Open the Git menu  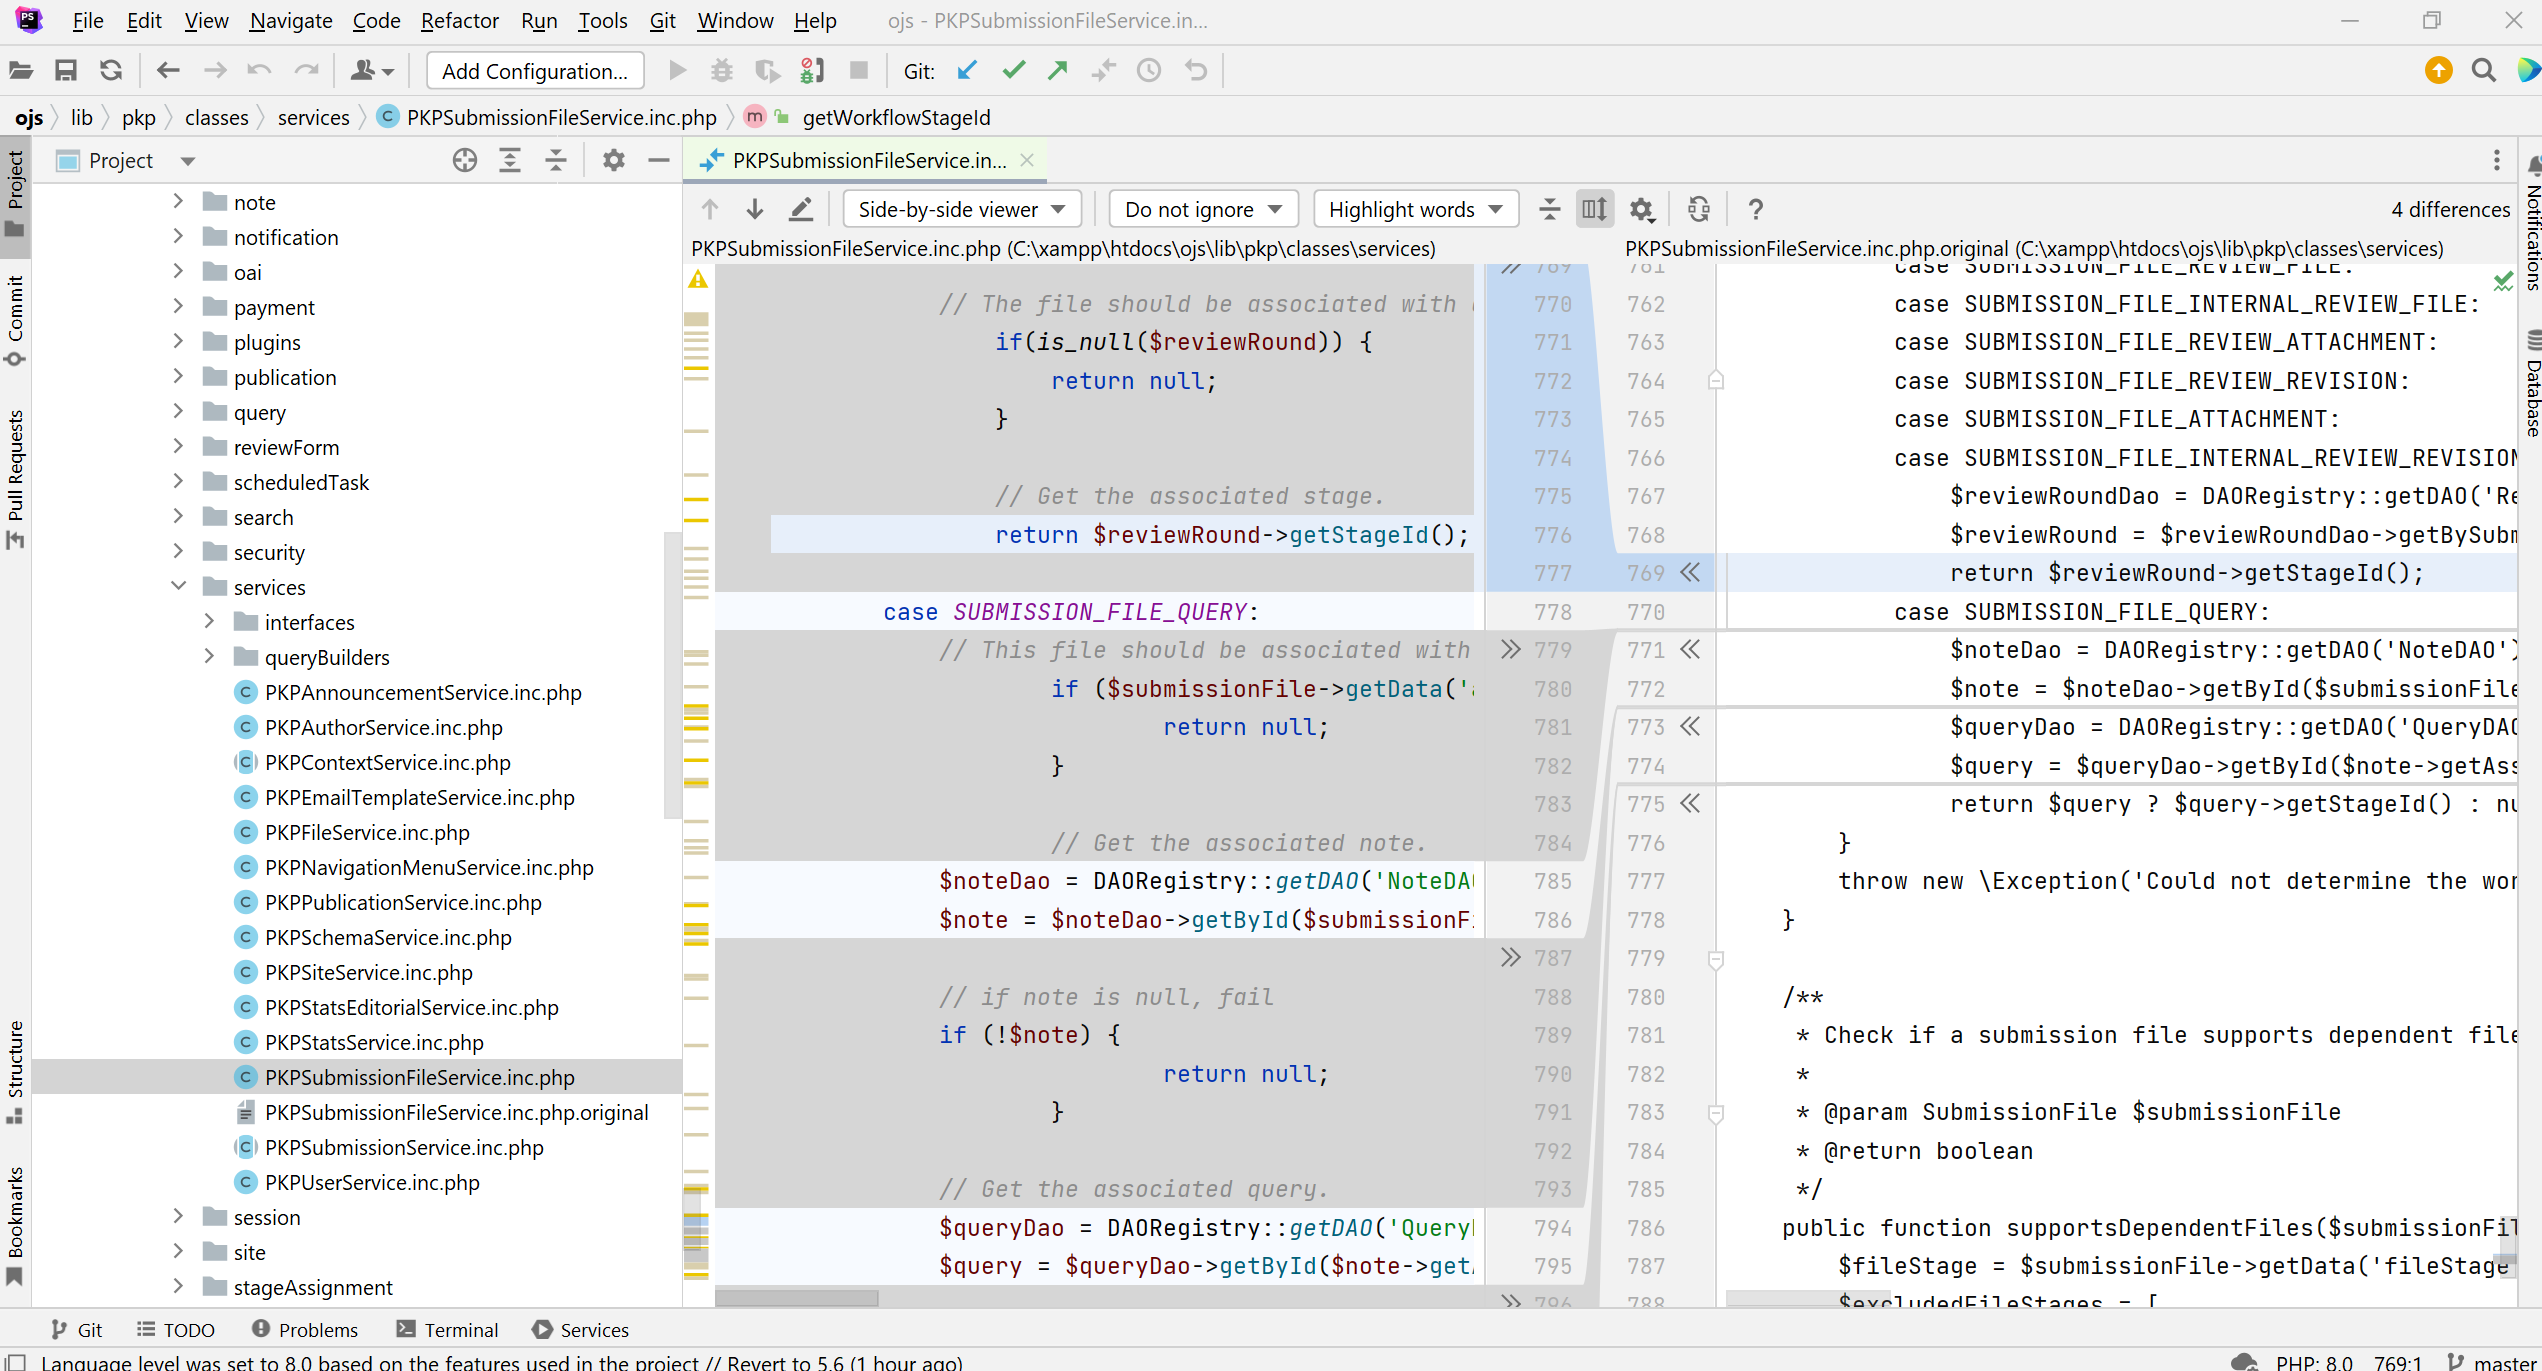(x=662, y=20)
